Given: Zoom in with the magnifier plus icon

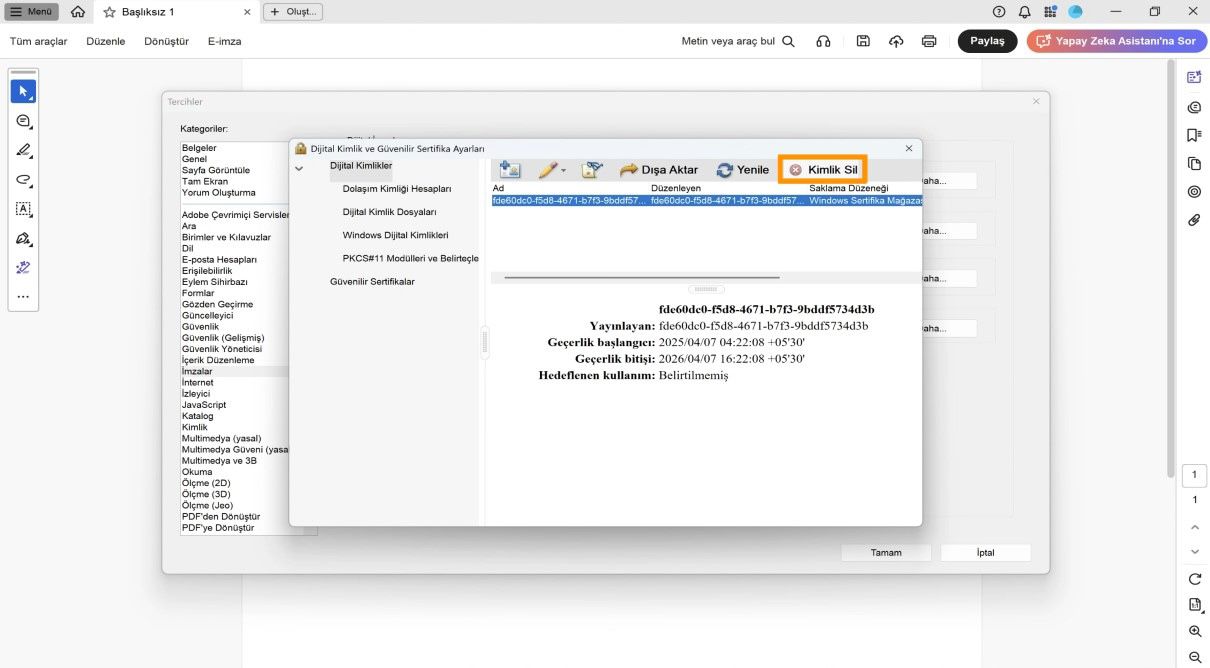Looking at the screenshot, I should coord(1195,631).
